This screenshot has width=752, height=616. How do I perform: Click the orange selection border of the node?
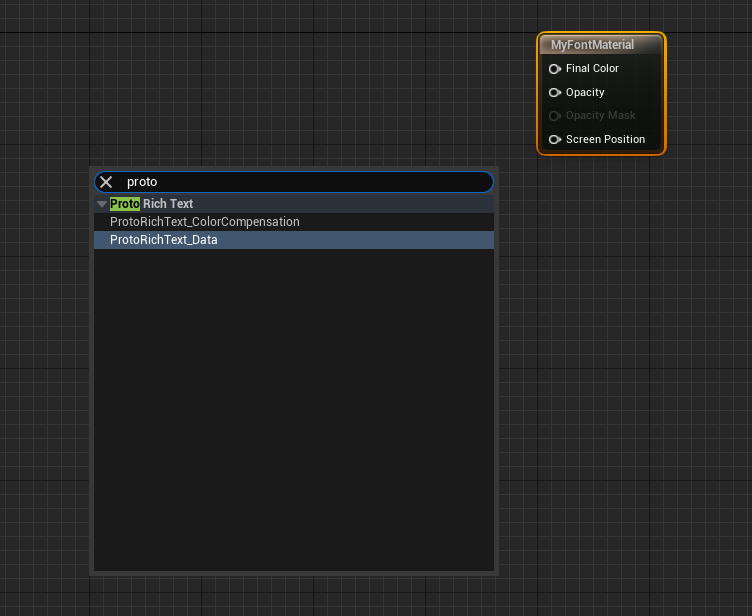(x=538, y=100)
